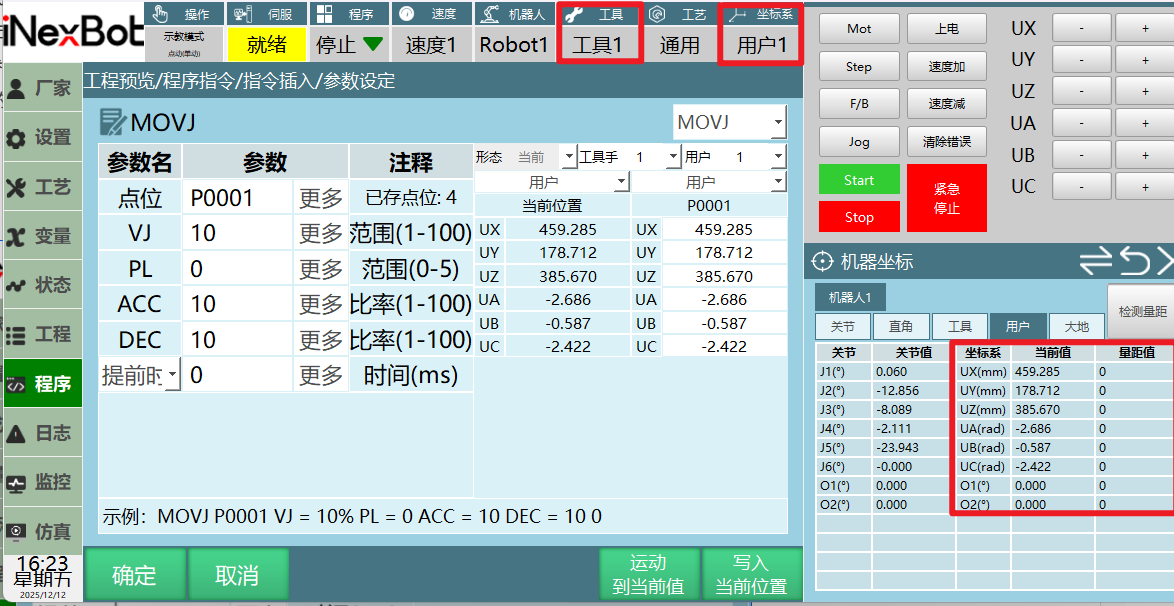Toggle the Mot motor button
Viewport: 1174px width, 606px height.
click(859, 29)
